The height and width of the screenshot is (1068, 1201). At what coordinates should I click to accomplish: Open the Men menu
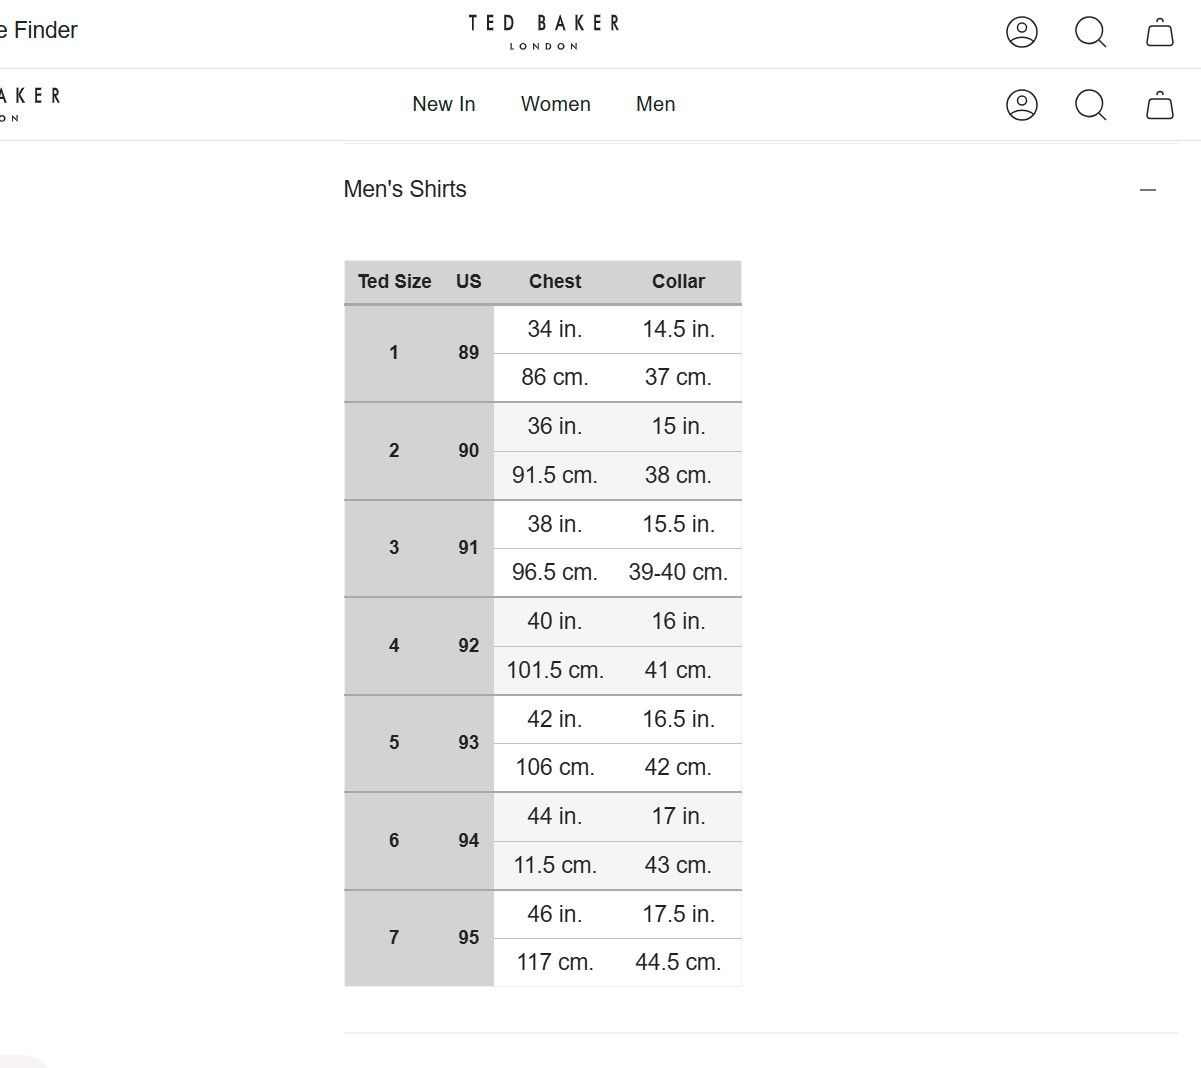click(x=655, y=104)
